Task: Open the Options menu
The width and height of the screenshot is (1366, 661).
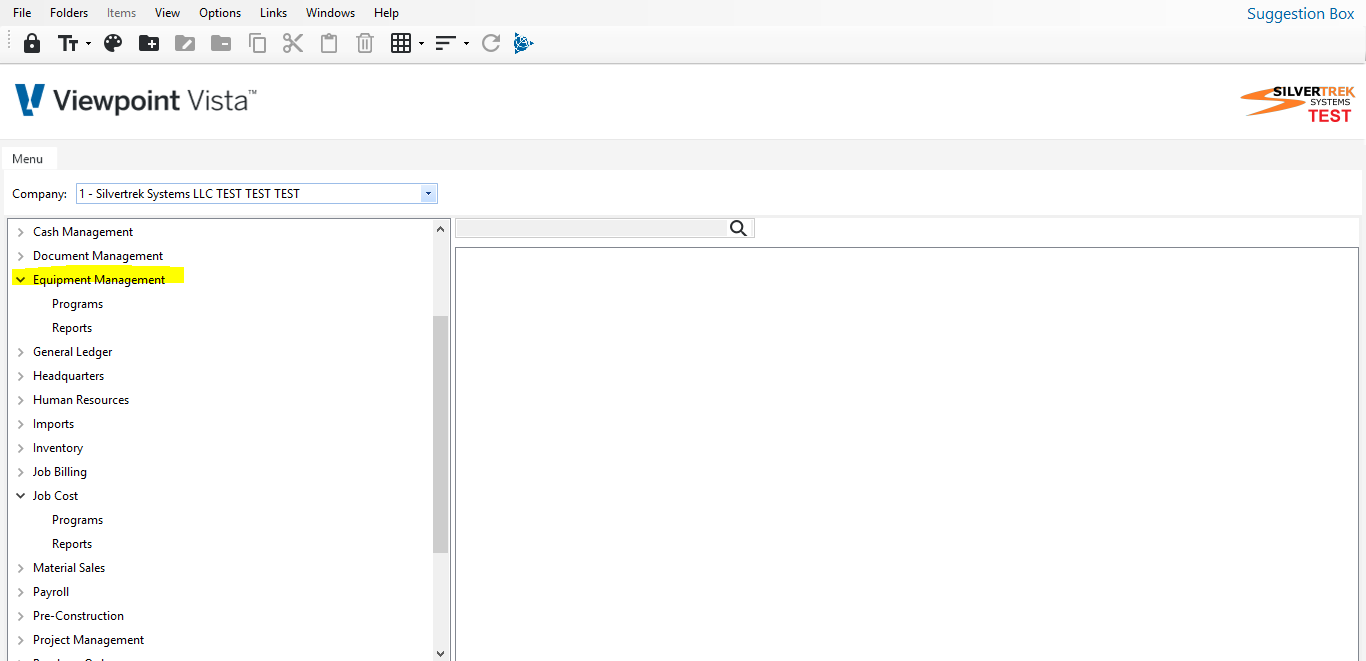Action: point(220,13)
